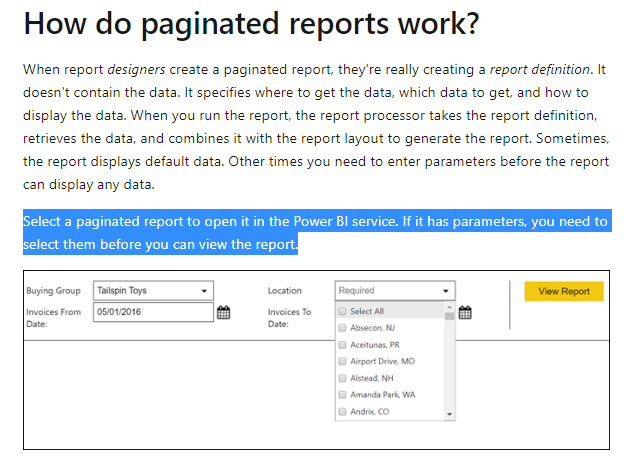Click the Invoices From Date input field
Viewport: 636px width, 461px height.
click(153, 312)
